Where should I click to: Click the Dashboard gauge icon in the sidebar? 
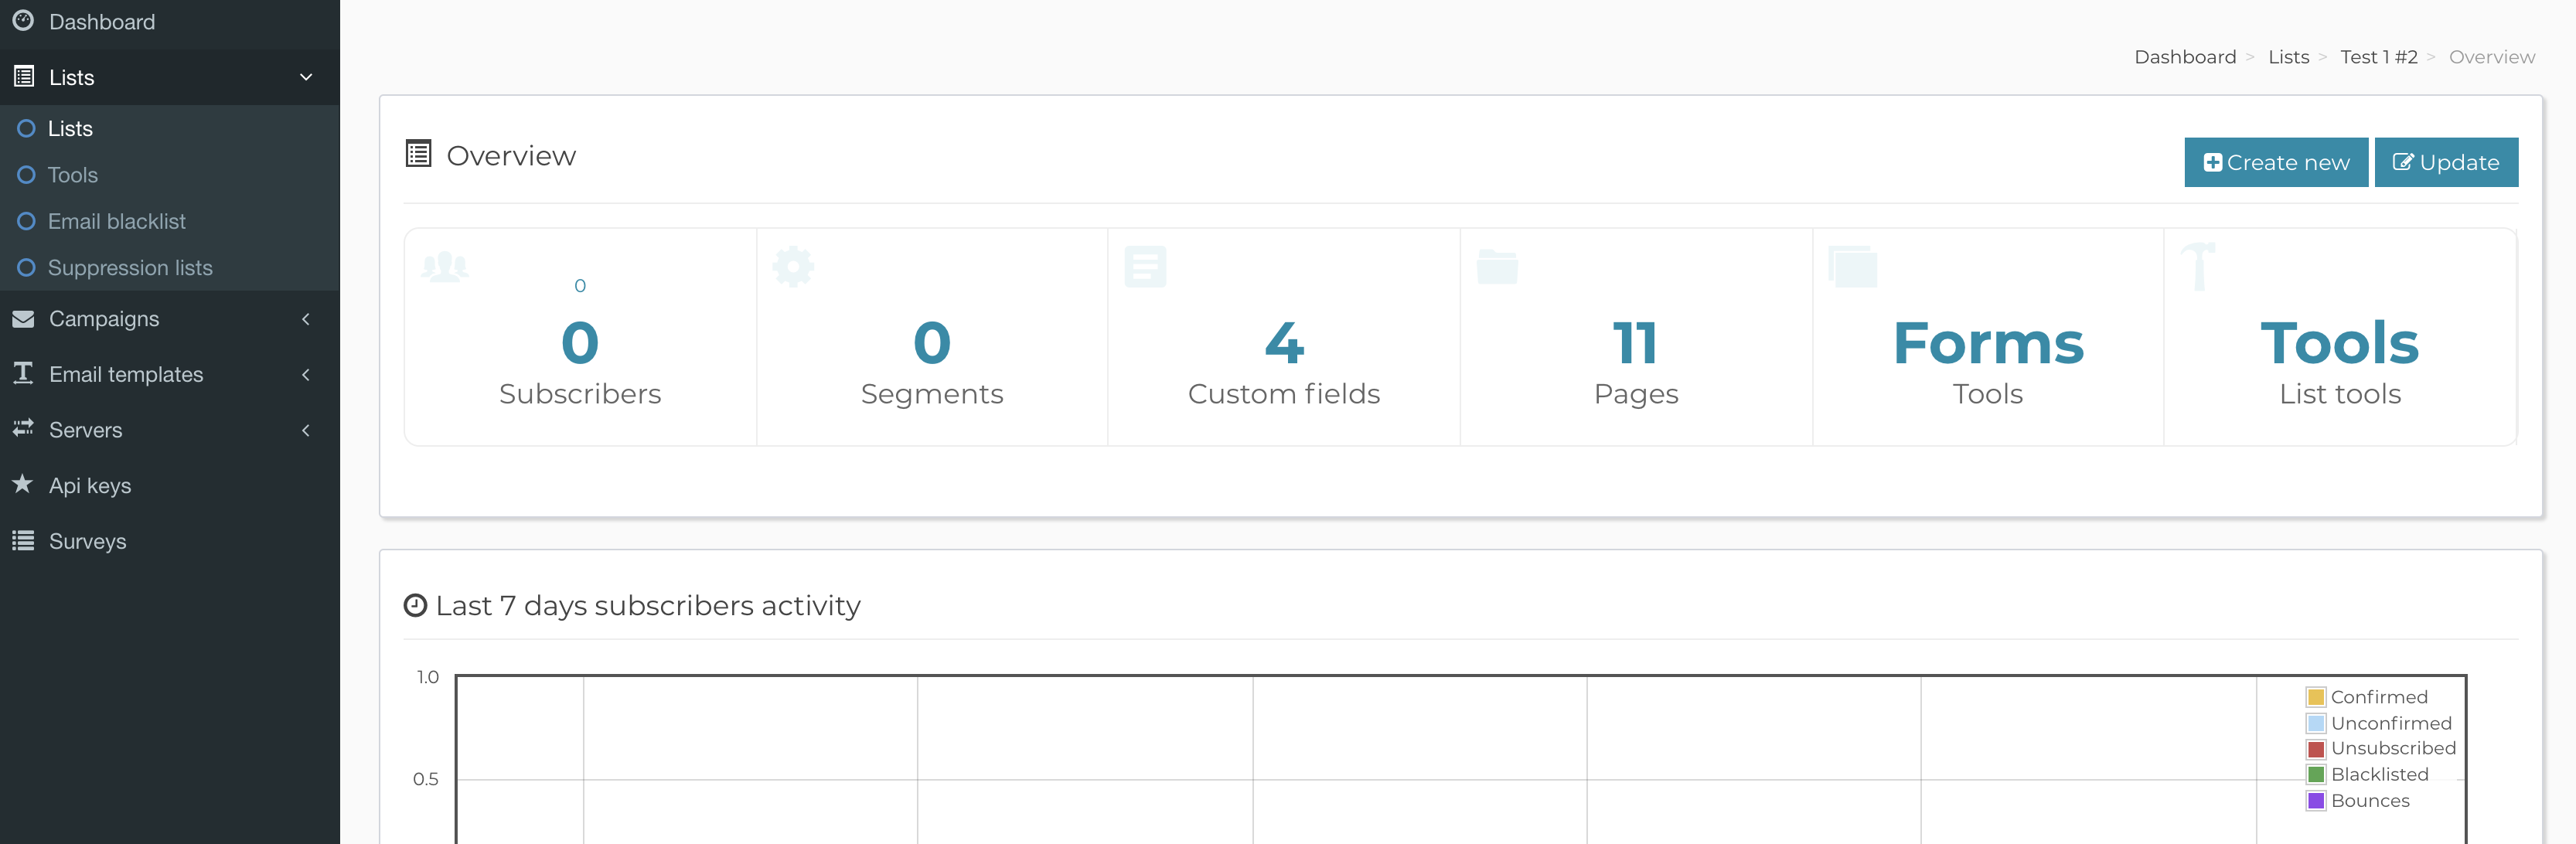tap(23, 21)
